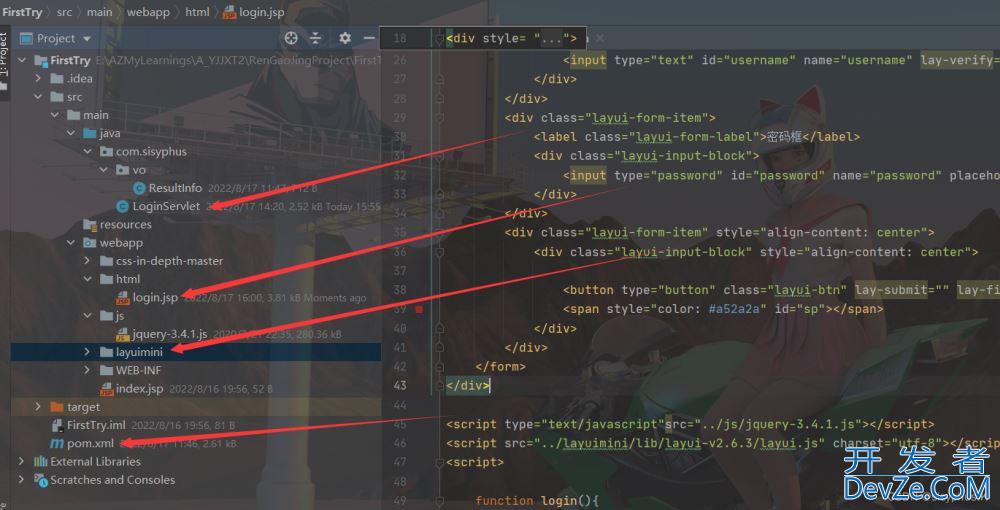Screen dimensions: 1000x510
Task: Click FirstTry in the breadcrumb bar
Action: tap(22, 11)
